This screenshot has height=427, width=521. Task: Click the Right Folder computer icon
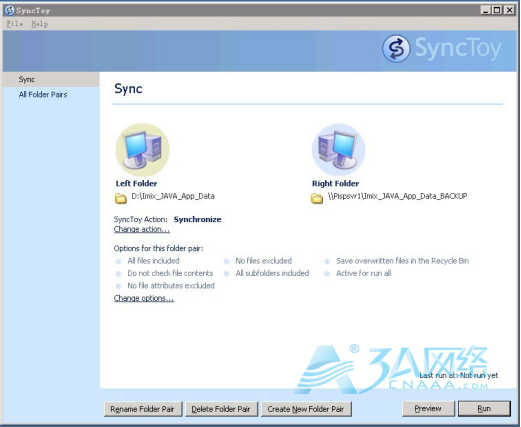(x=338, y=150)
